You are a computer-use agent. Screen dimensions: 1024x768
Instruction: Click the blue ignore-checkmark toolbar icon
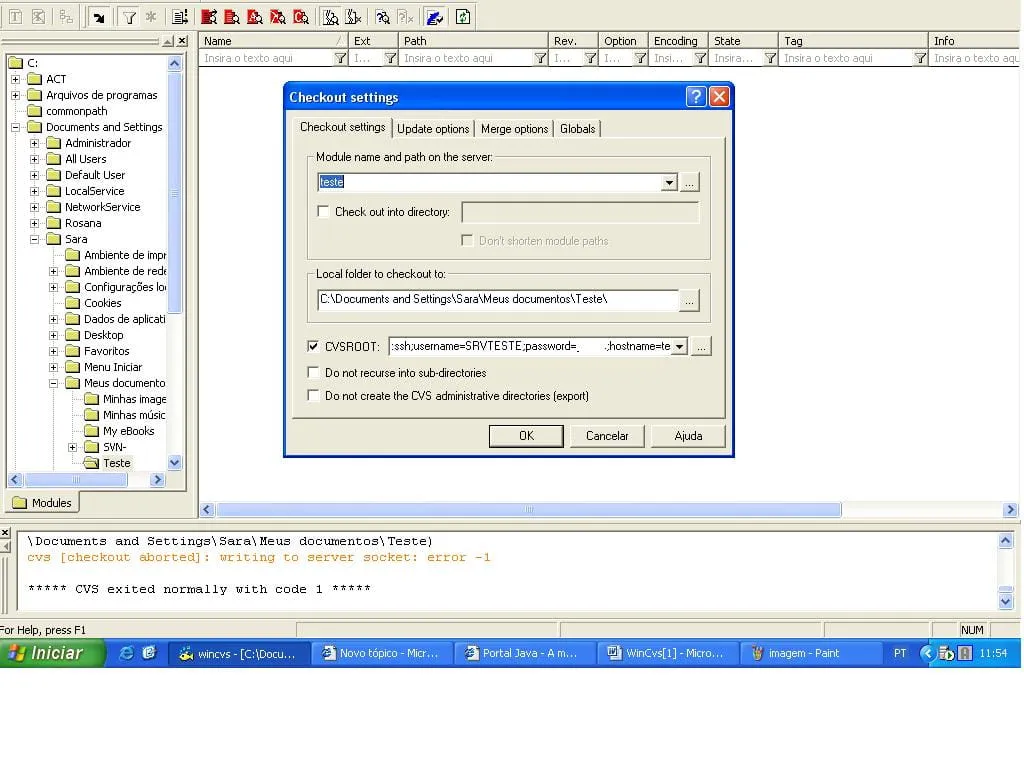point(435,17)
